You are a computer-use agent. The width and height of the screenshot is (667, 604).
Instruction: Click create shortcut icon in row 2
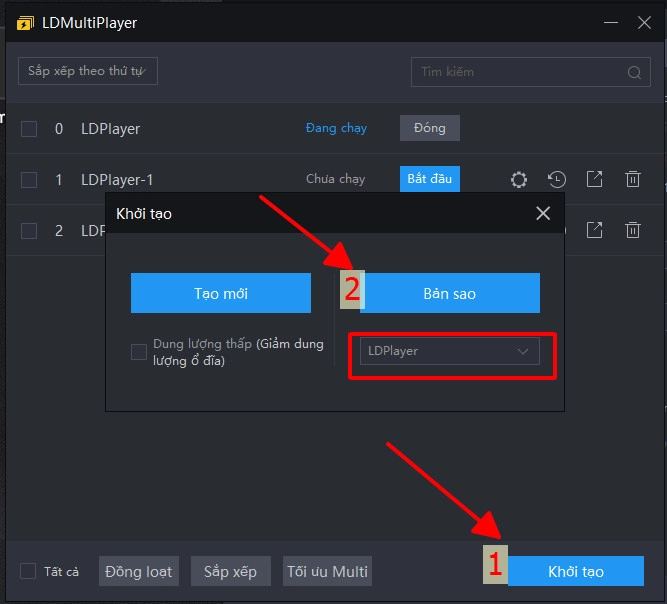click(594, 231)
